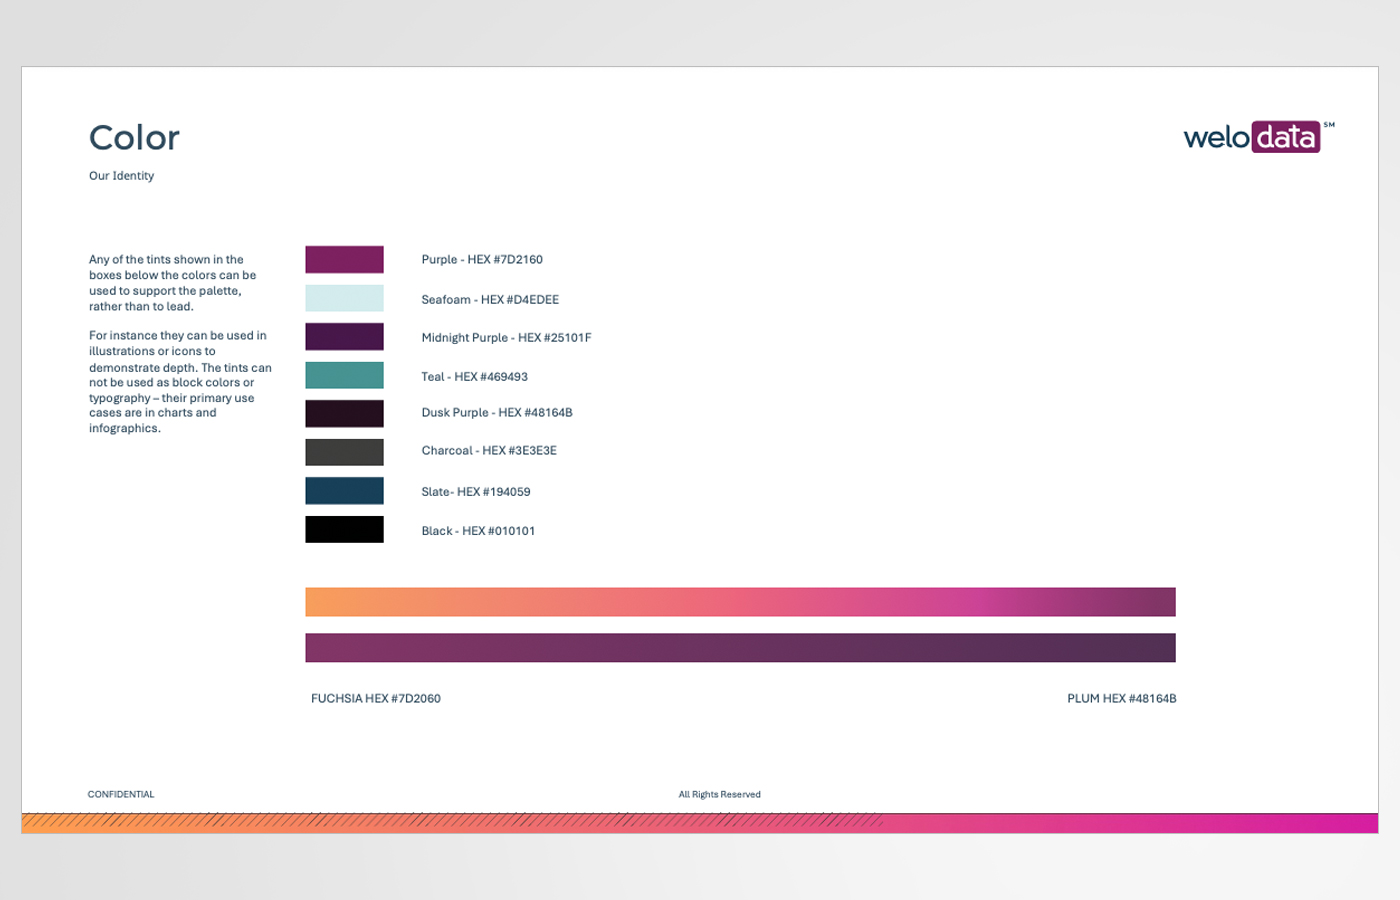Click the FUCHSIA HEX #7D2060 label
The image size is (1400, 900).
[x=374, y=698]
